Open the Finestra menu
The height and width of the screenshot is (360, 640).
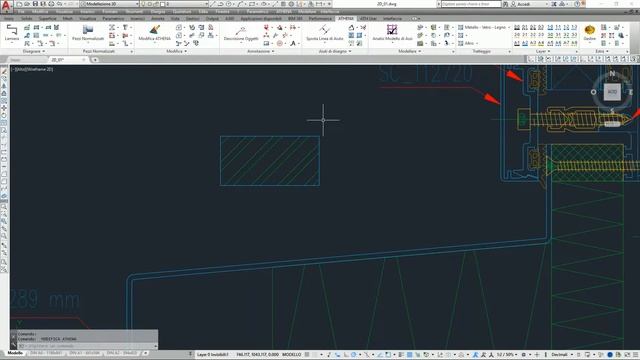click(x=222, y=11)
